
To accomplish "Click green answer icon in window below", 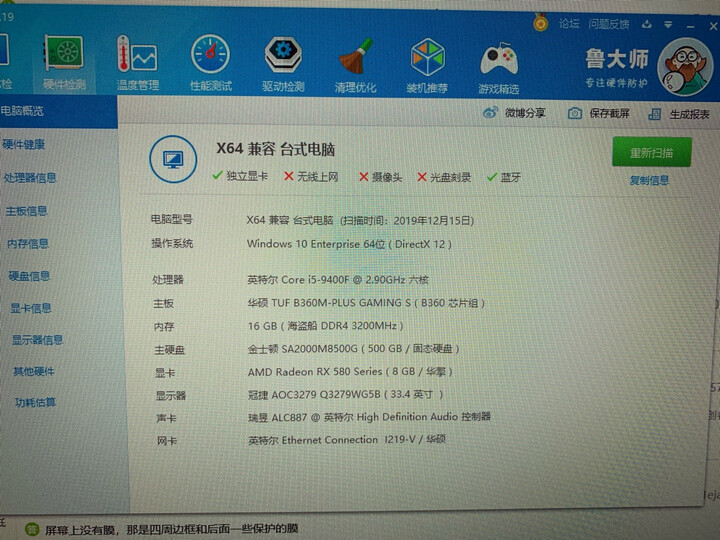I will pos(32,529).
